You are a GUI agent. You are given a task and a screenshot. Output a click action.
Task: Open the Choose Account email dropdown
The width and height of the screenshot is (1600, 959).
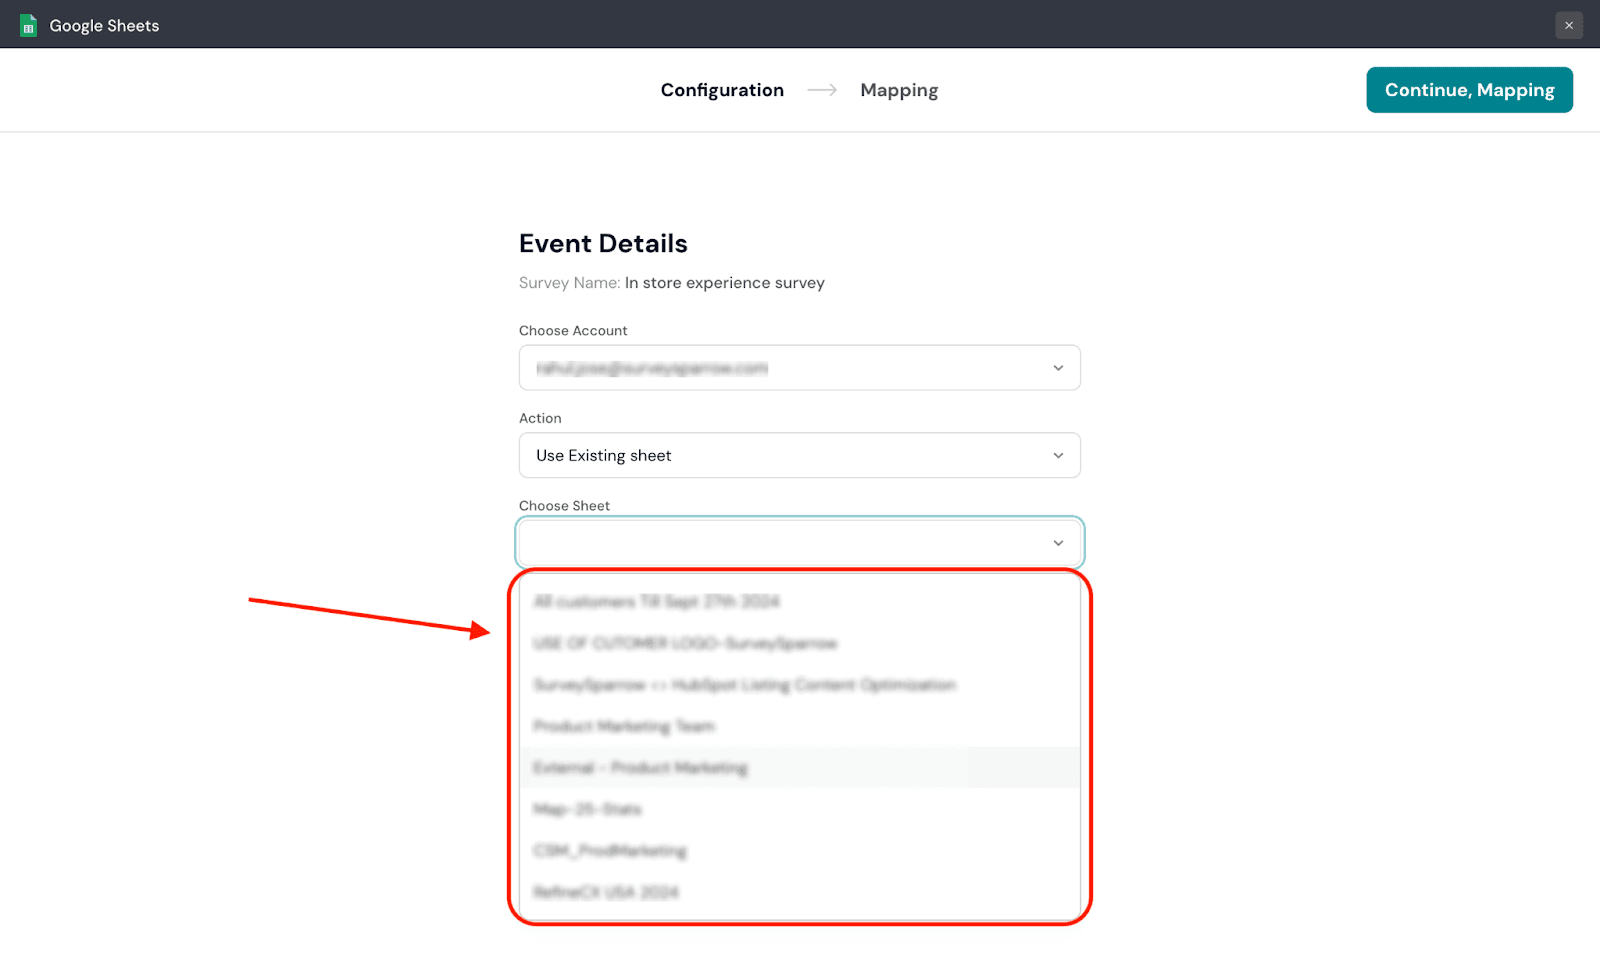click(x=780, y=368)
